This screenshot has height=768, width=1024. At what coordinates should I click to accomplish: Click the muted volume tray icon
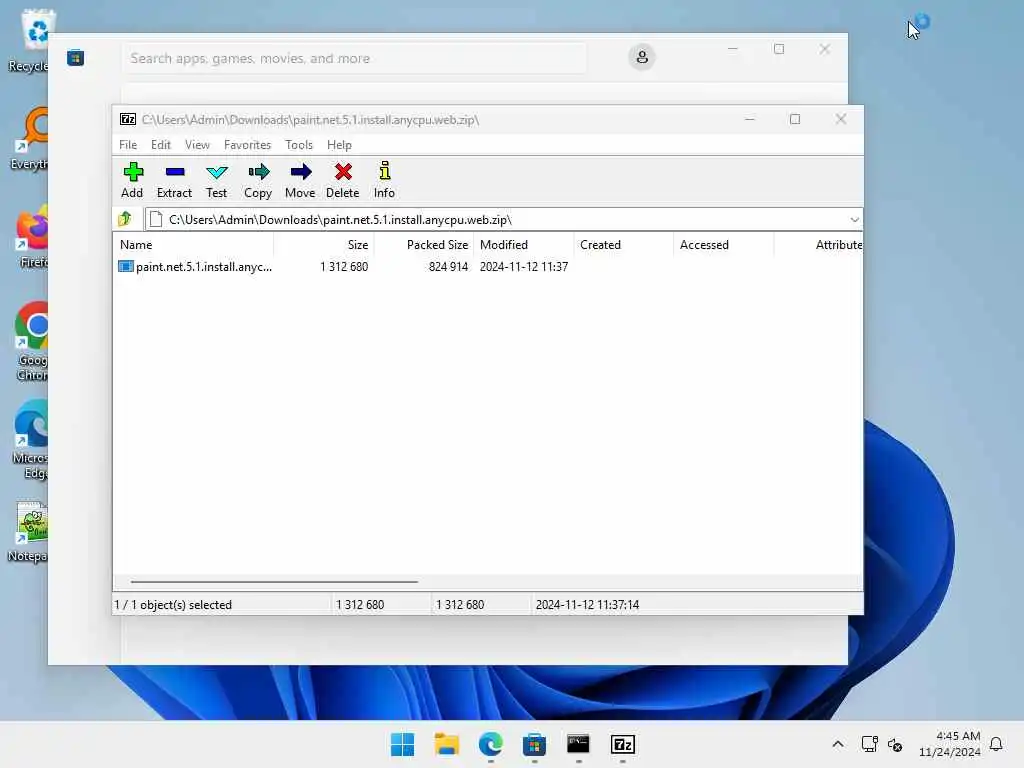point(895,744)
